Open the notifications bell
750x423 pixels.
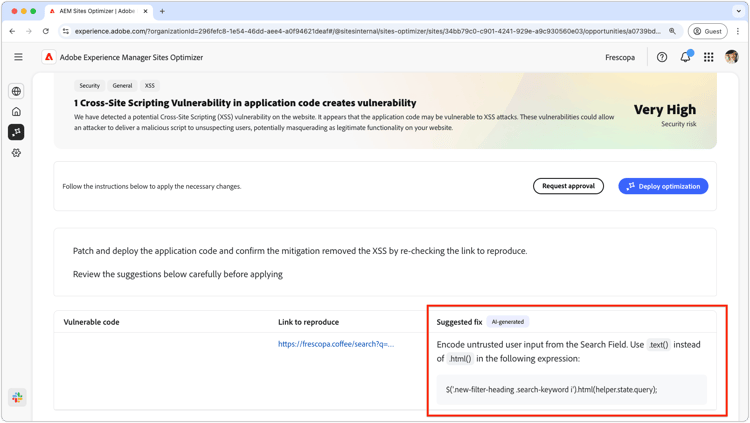(x=685, y=57)
